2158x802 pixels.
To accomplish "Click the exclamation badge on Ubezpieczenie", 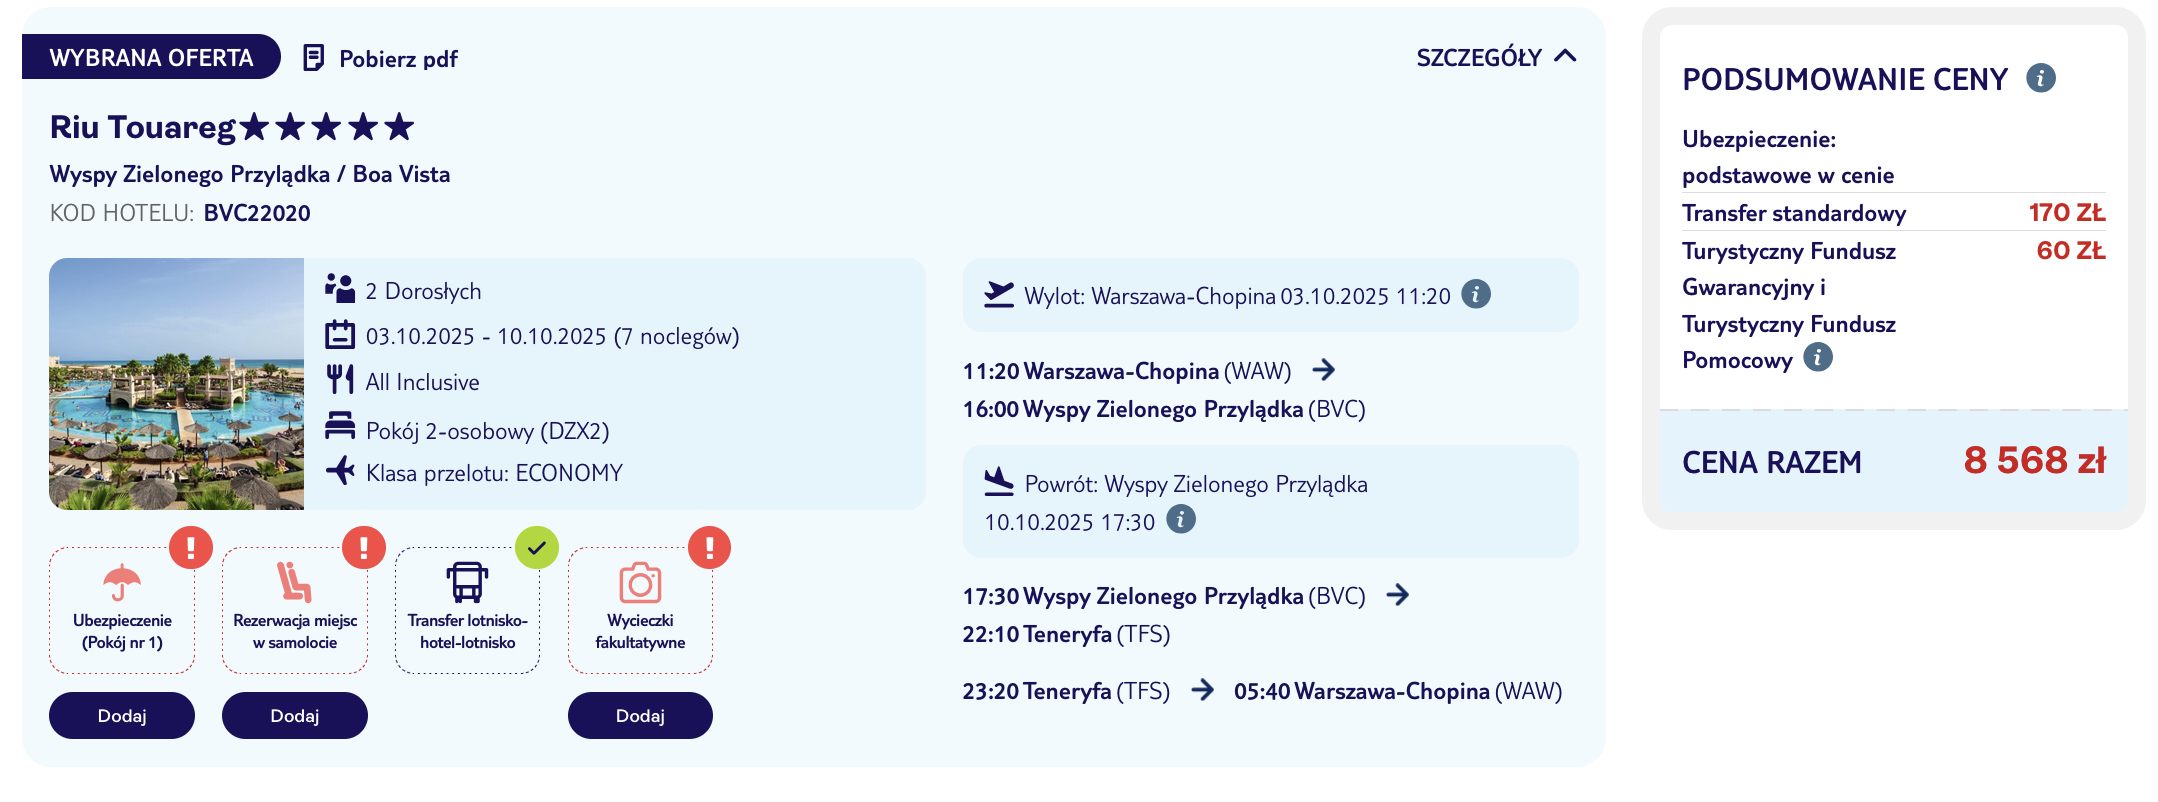I will [191, 548].
